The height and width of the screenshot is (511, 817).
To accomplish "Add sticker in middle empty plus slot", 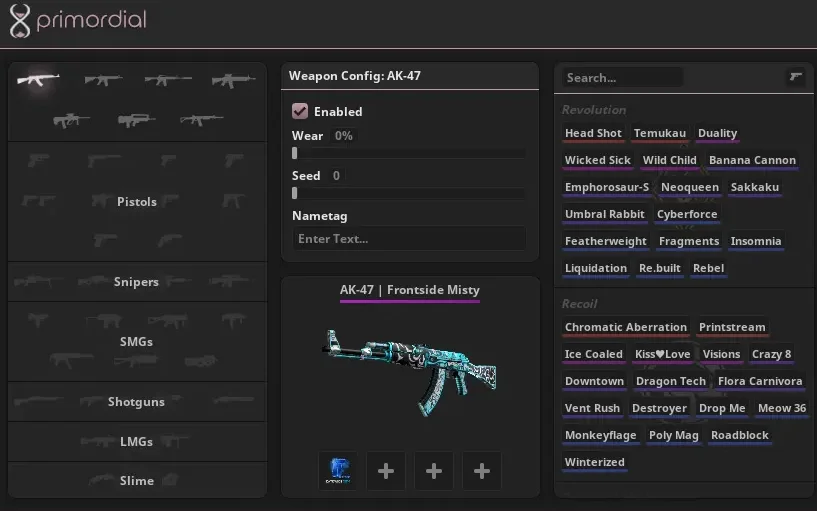I will click(x=434, y=470).
